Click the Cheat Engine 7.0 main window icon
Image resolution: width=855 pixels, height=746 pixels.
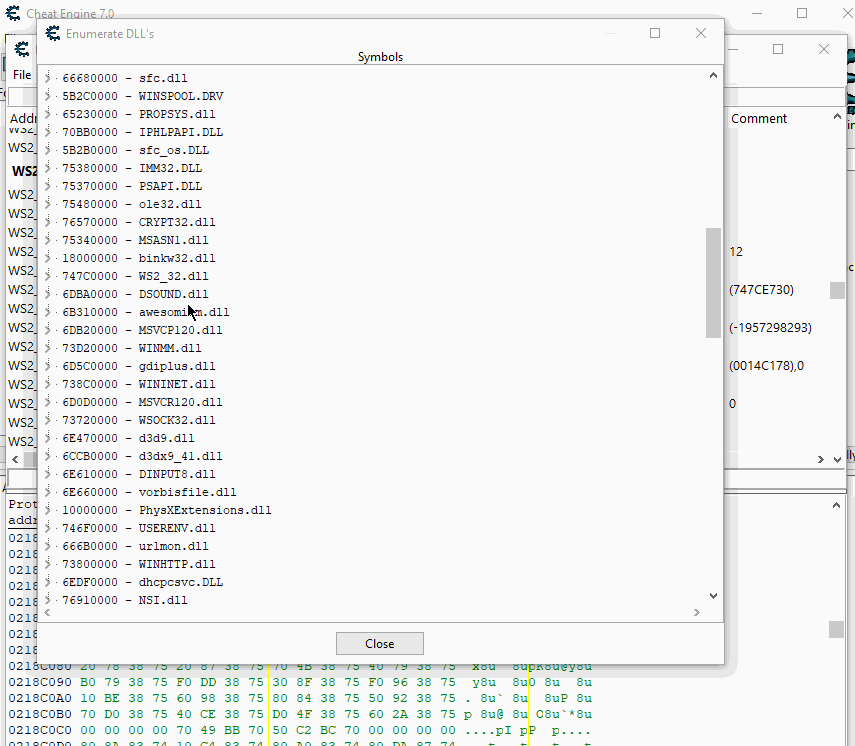(x=13, y=13)
